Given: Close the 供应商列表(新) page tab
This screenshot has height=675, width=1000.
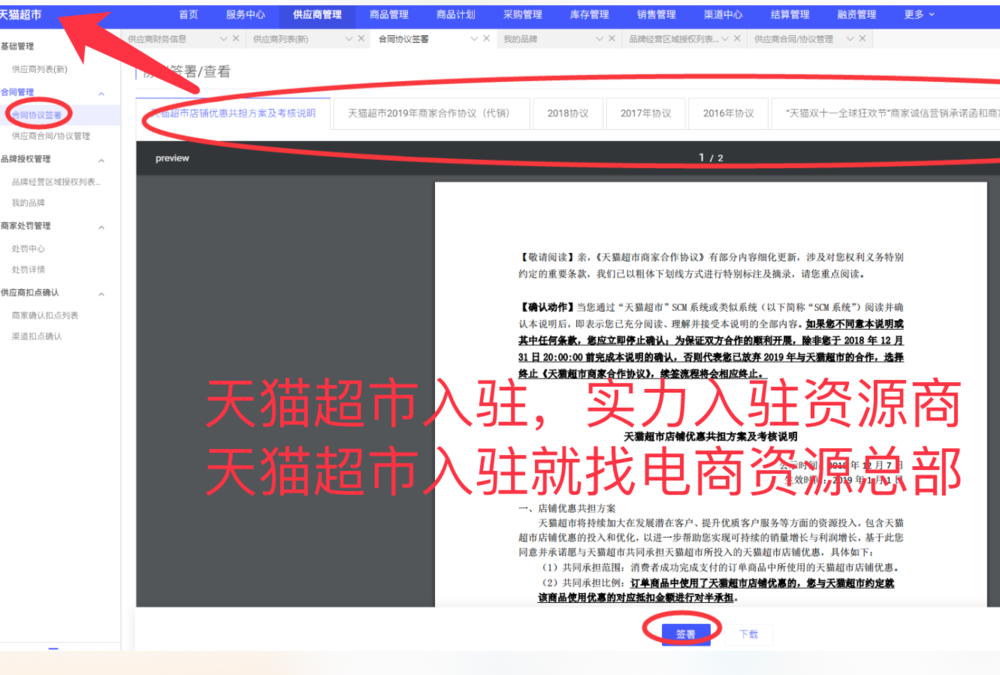Looking at the screenshot, I should tap(361, 39).
